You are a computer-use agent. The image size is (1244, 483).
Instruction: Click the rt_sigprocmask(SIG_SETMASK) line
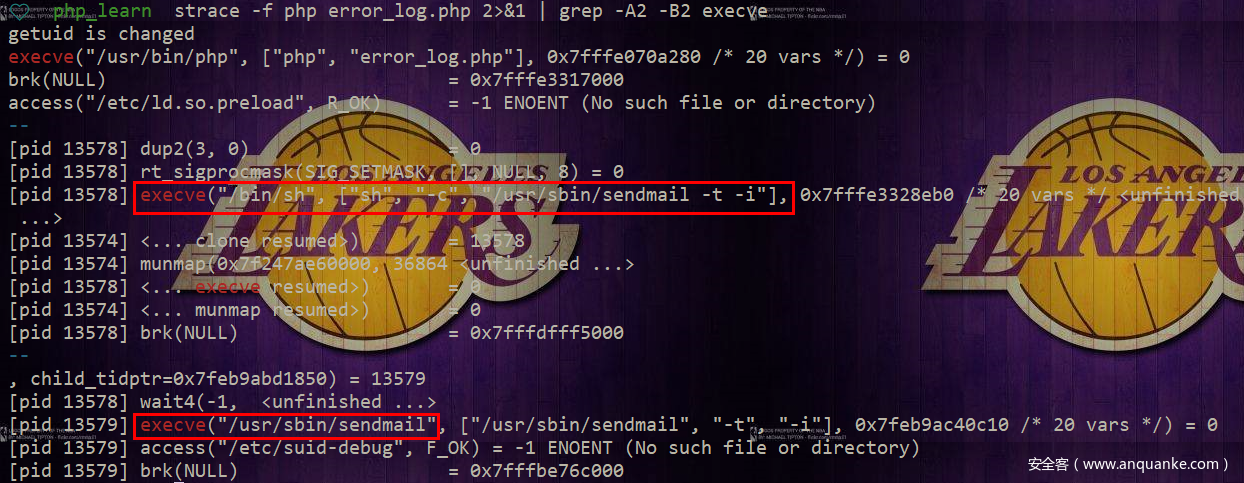point(316,172)
